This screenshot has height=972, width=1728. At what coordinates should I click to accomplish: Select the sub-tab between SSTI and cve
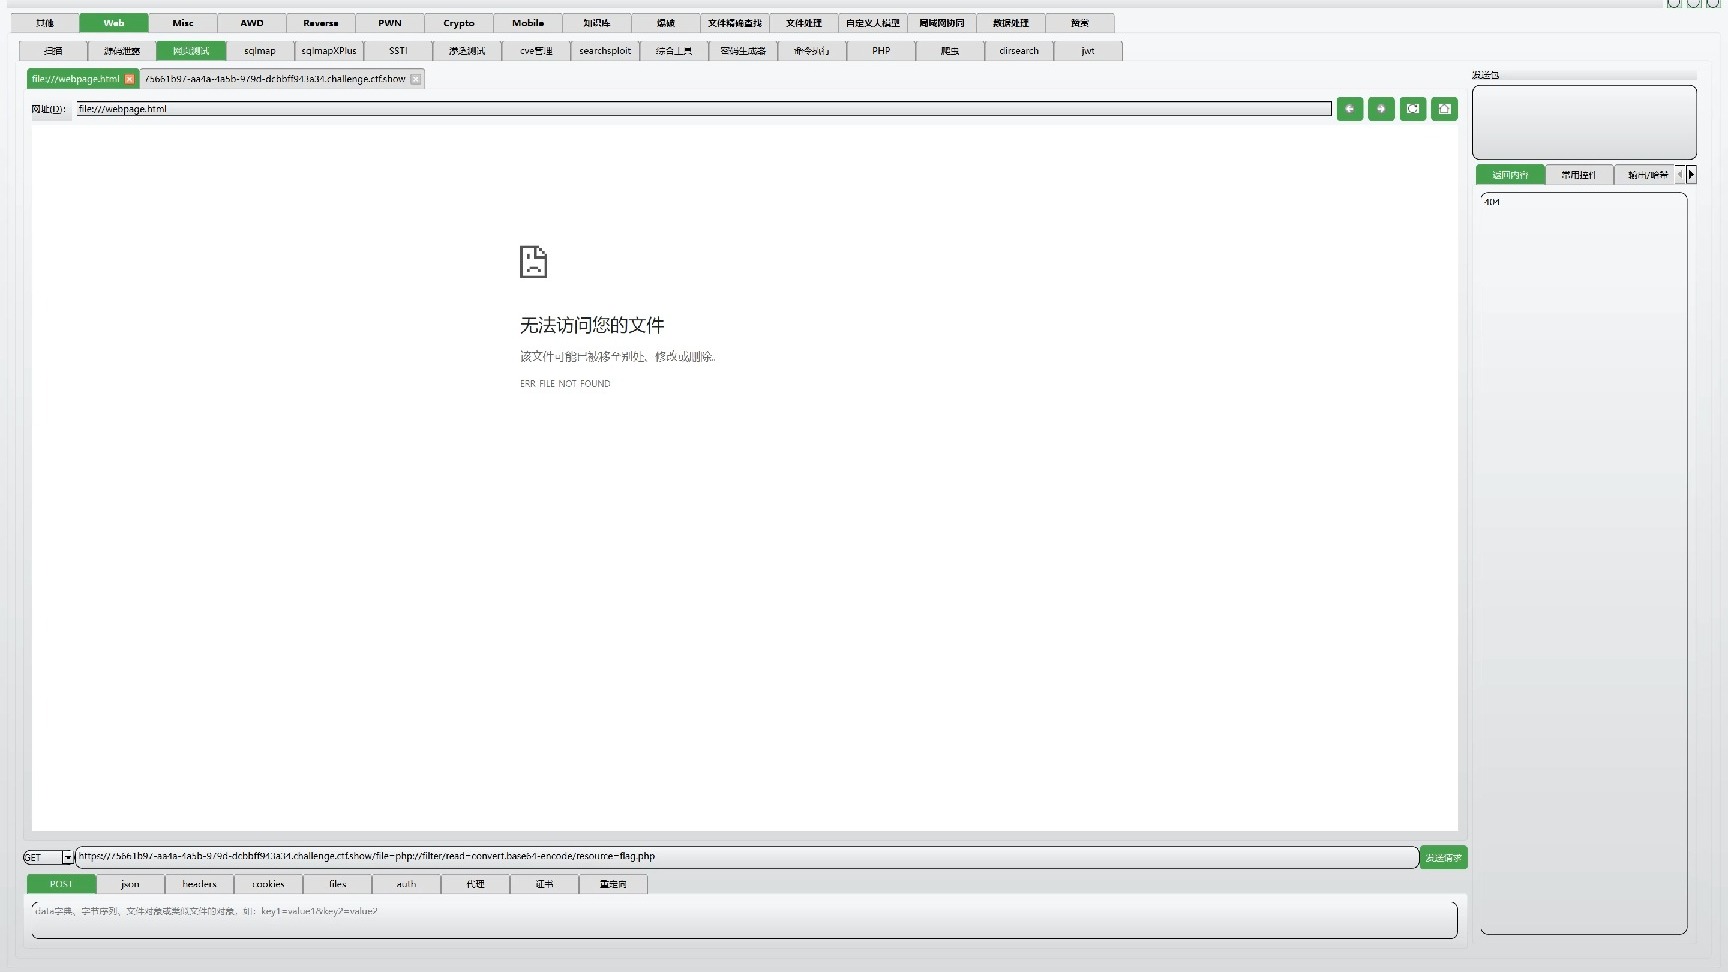(467, 51)
